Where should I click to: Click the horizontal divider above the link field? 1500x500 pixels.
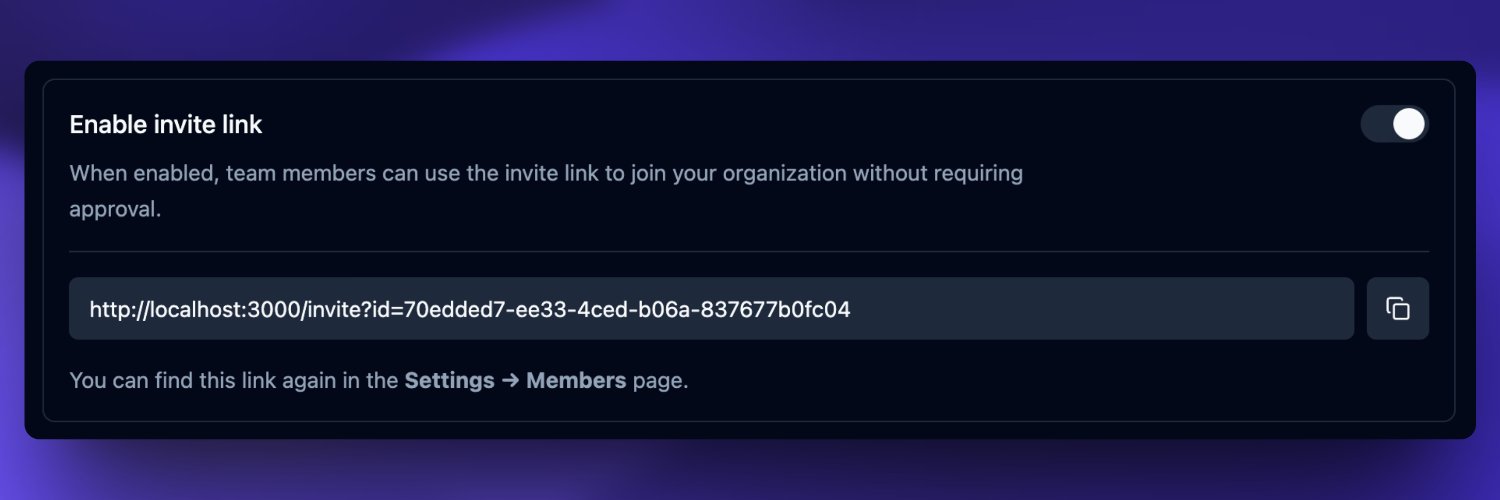click(748, 252)
